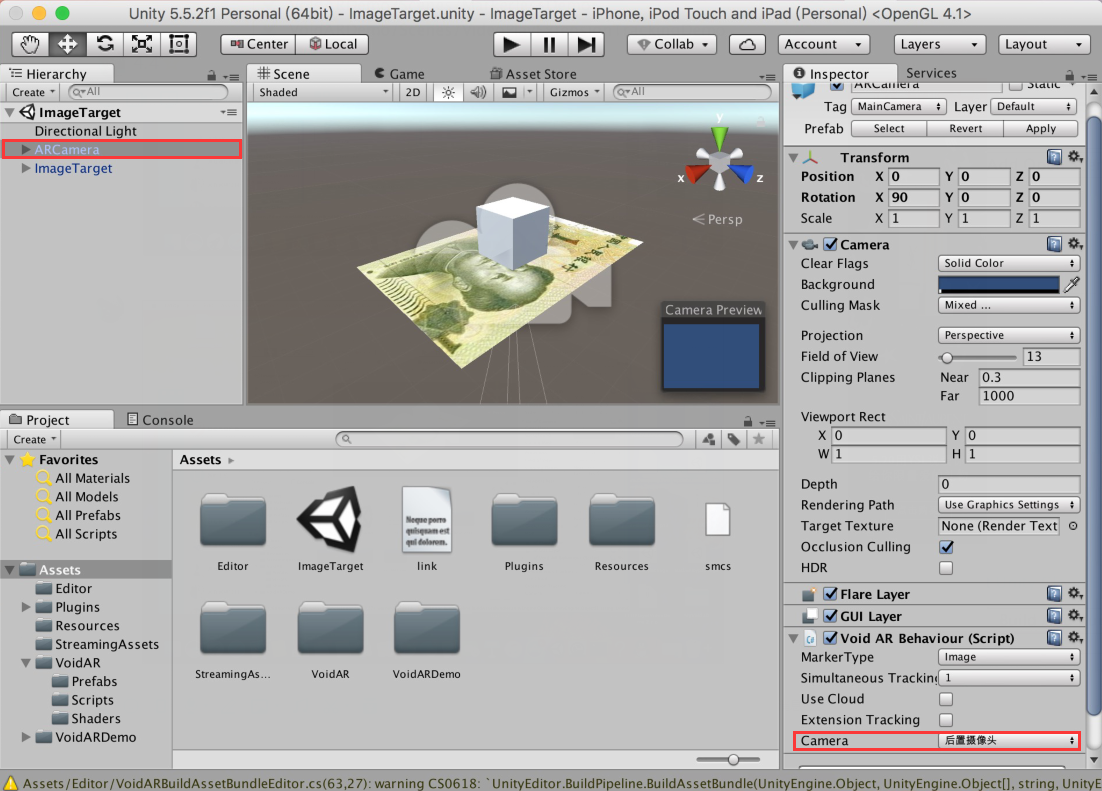Click the Play button
This screenshot has width=1102, height=791.
click(512, 44)
